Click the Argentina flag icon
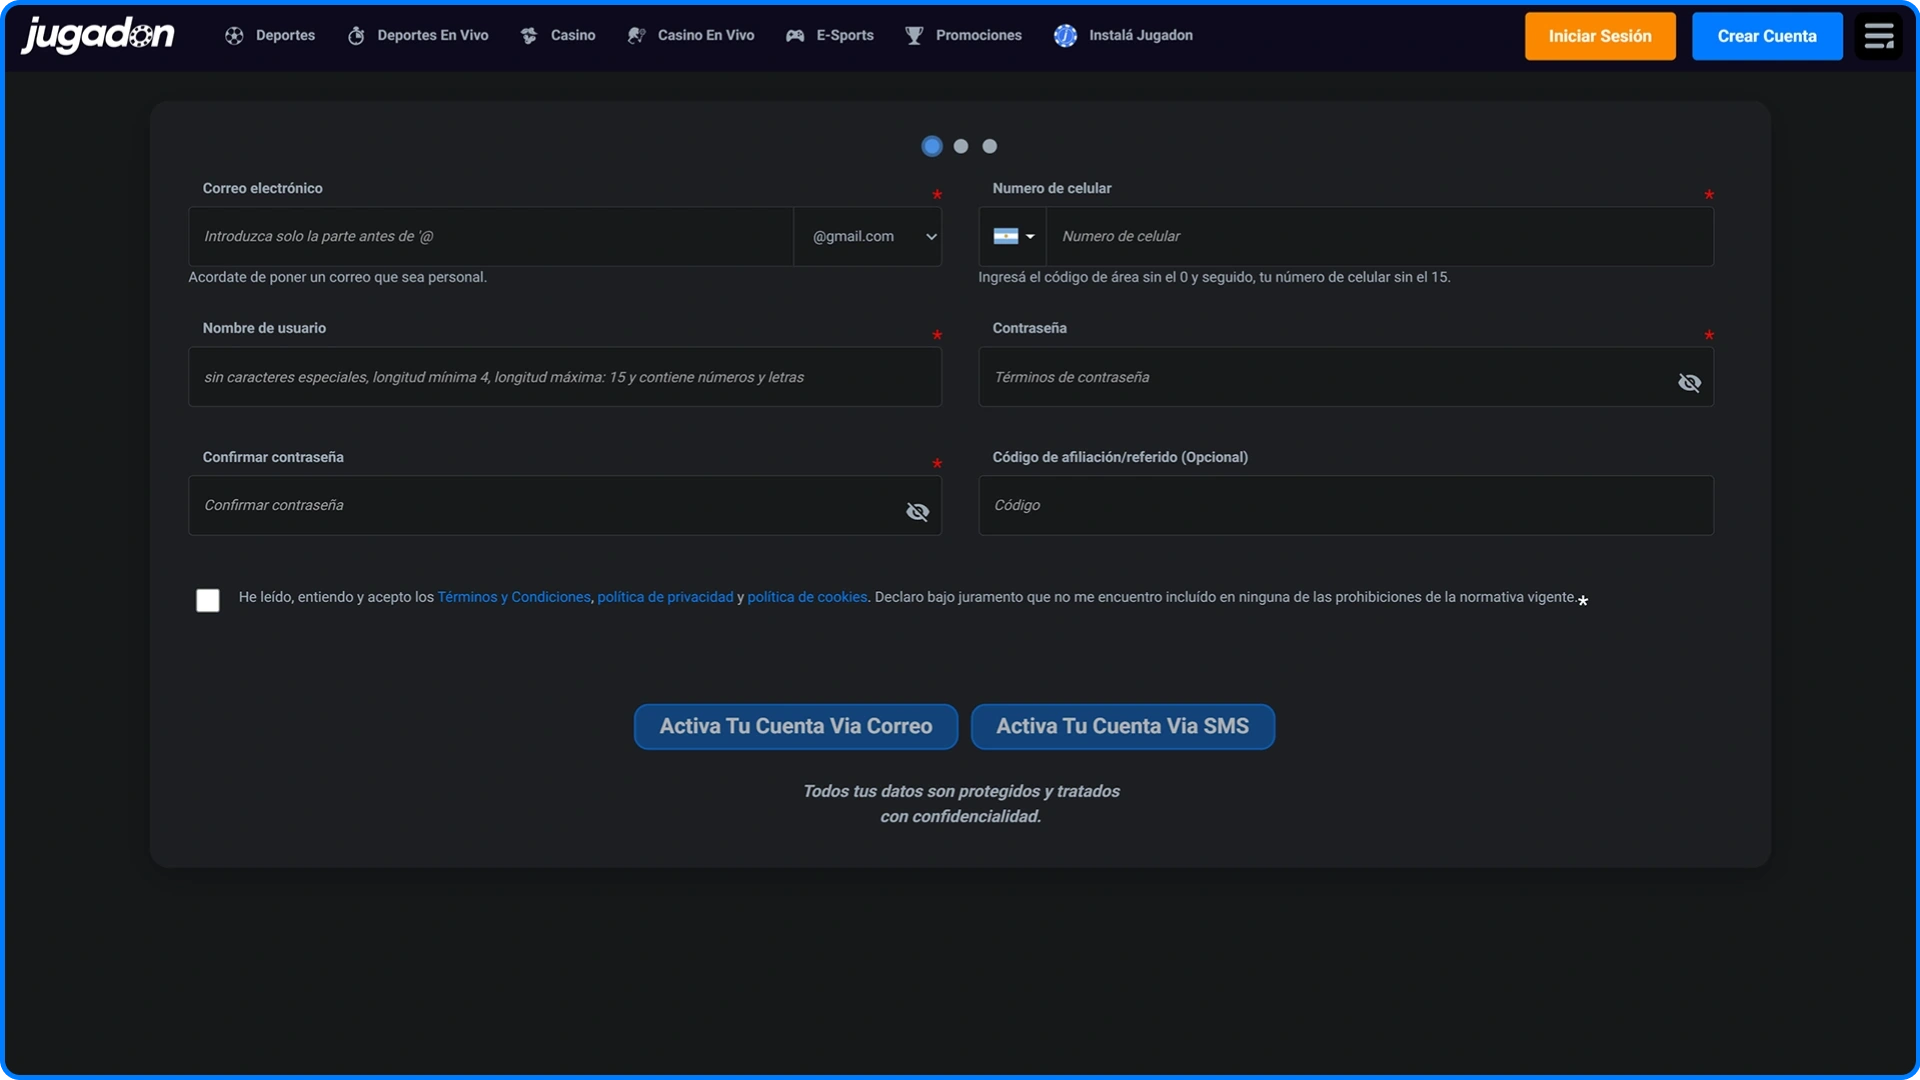This screenshot has width=1920, height=1080. [x=1005, y=236]
